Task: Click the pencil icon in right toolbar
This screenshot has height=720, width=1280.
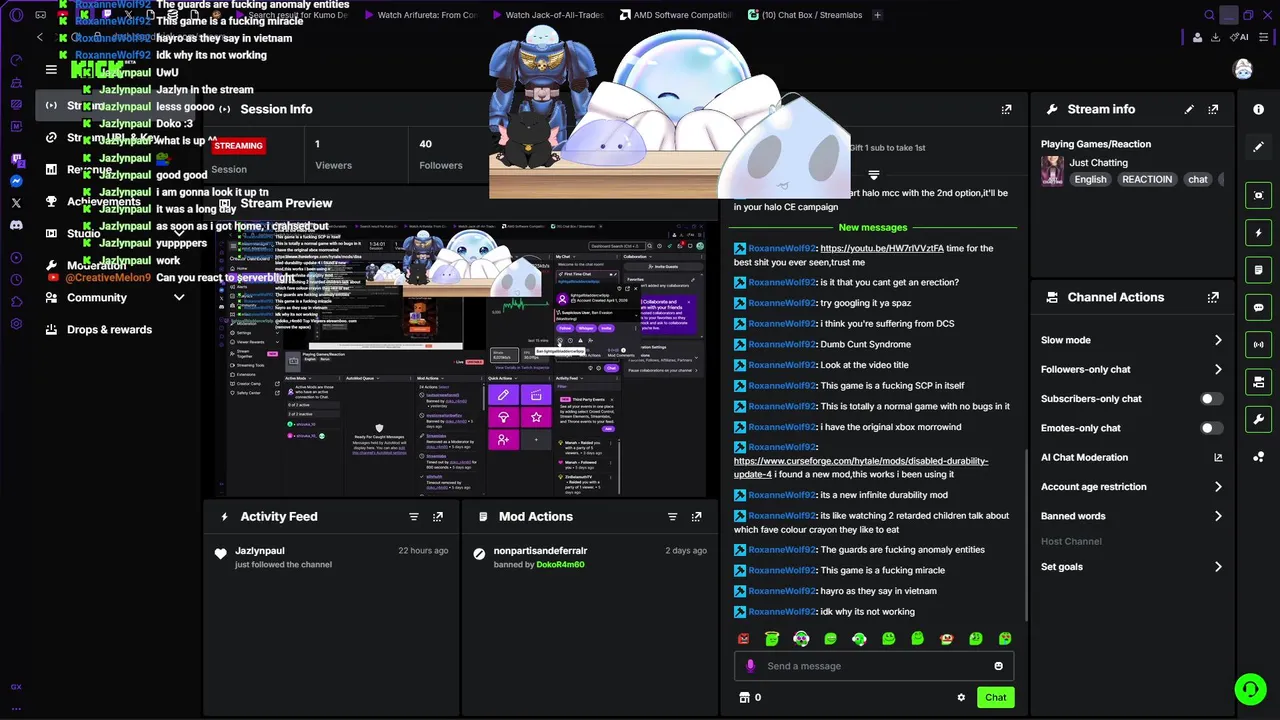Action: 1259,146
